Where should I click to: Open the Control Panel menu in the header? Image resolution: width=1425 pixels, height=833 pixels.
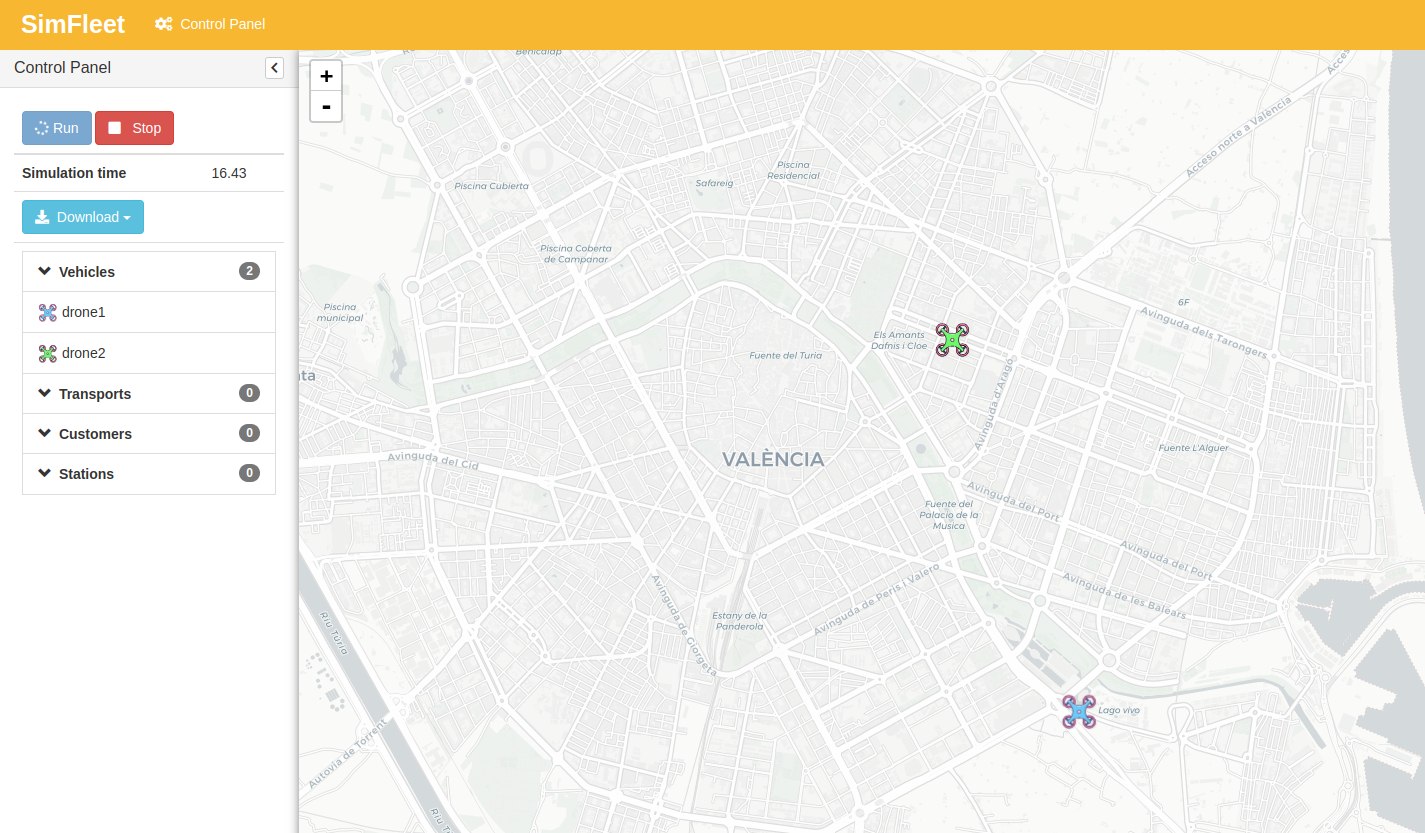210,24
